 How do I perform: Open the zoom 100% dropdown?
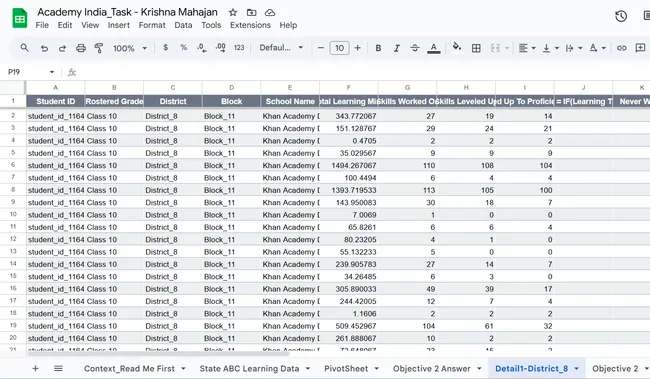[x=130, y=48]
